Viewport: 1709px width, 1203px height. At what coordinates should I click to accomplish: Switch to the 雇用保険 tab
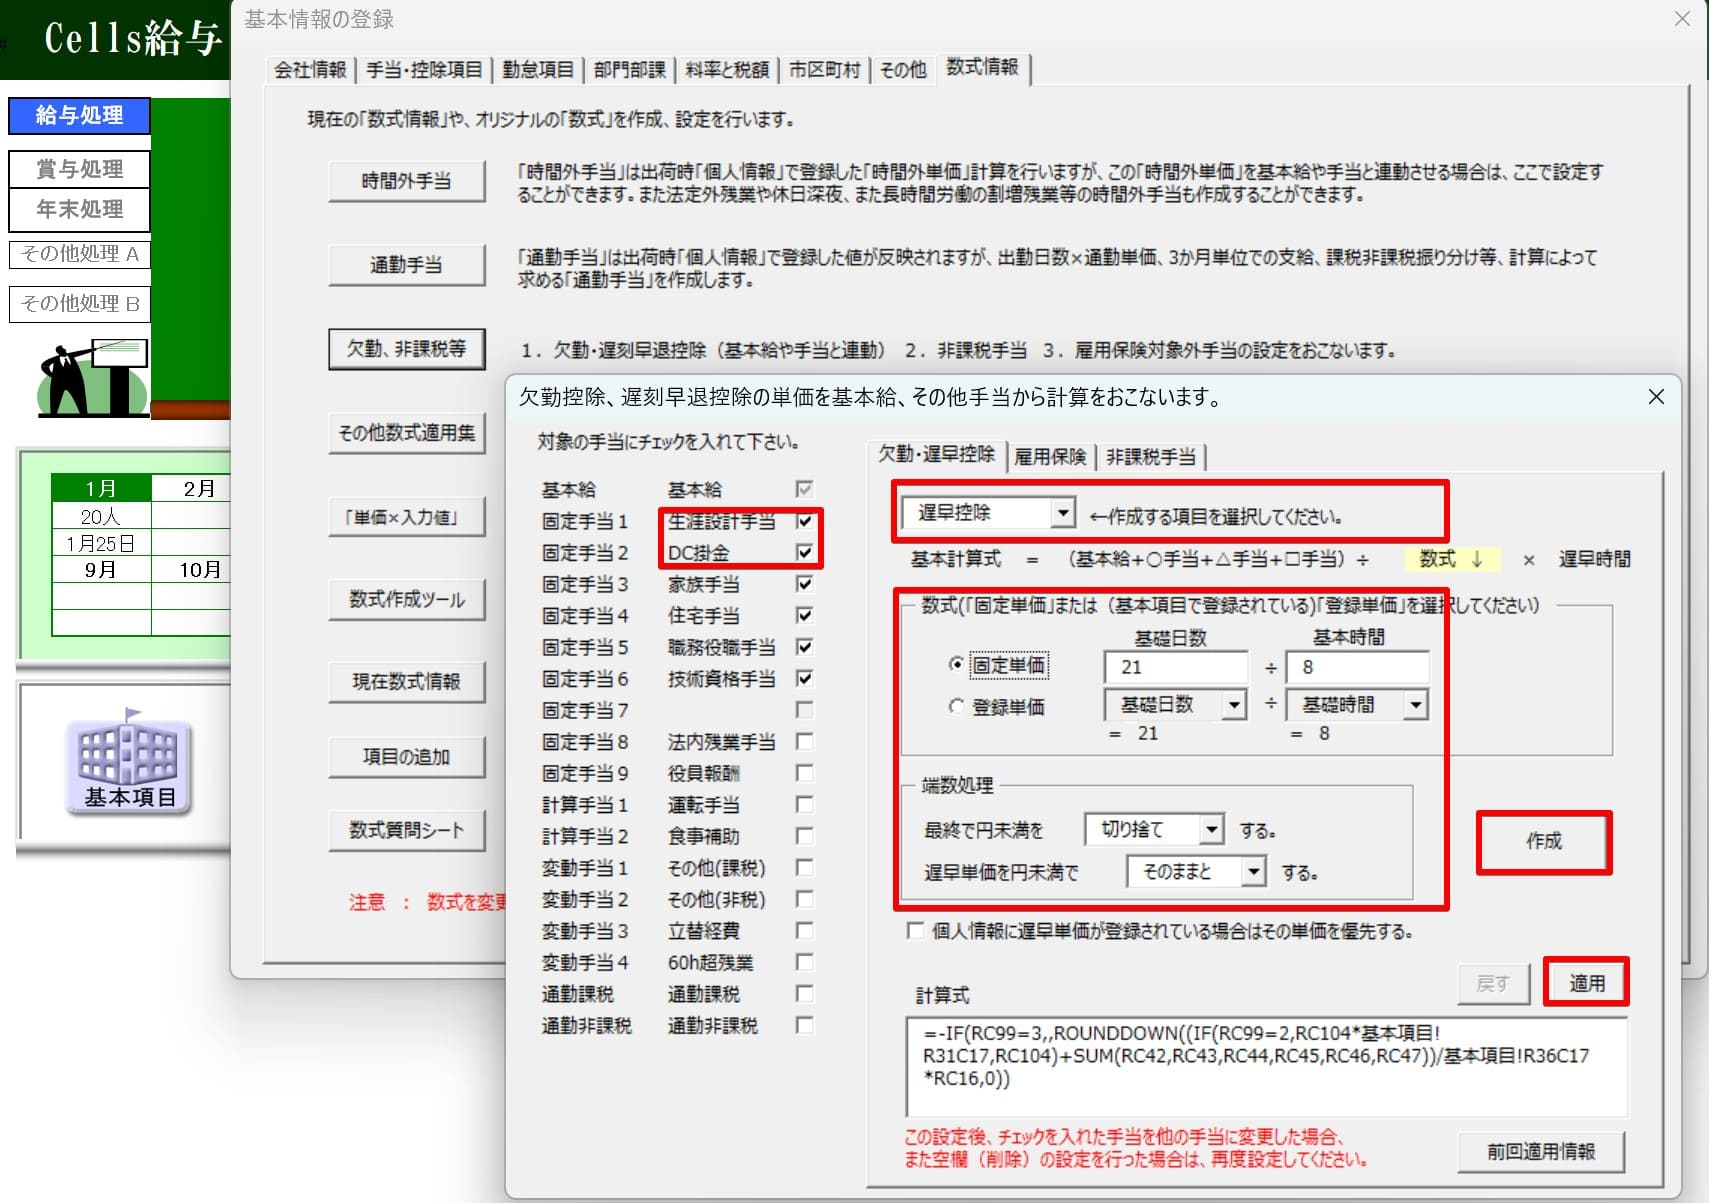[x=1050, y=457]
